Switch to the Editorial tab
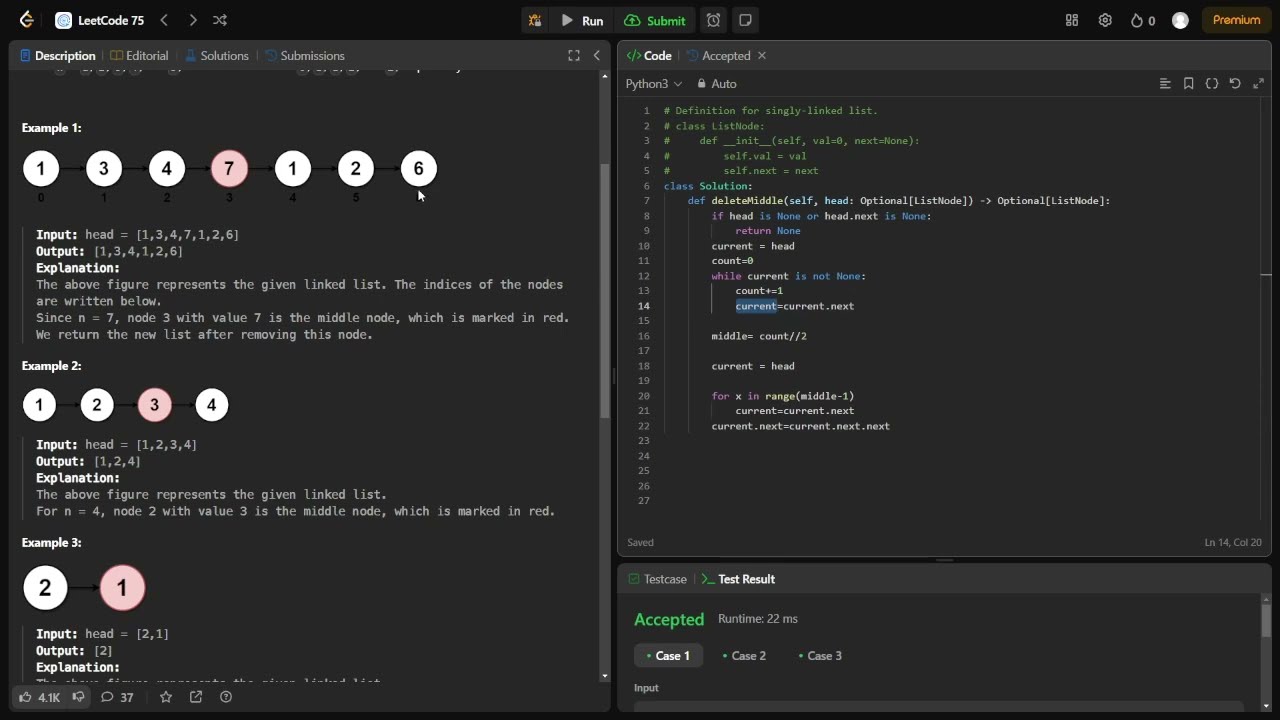1280x720 pixels. pos(140,56)
